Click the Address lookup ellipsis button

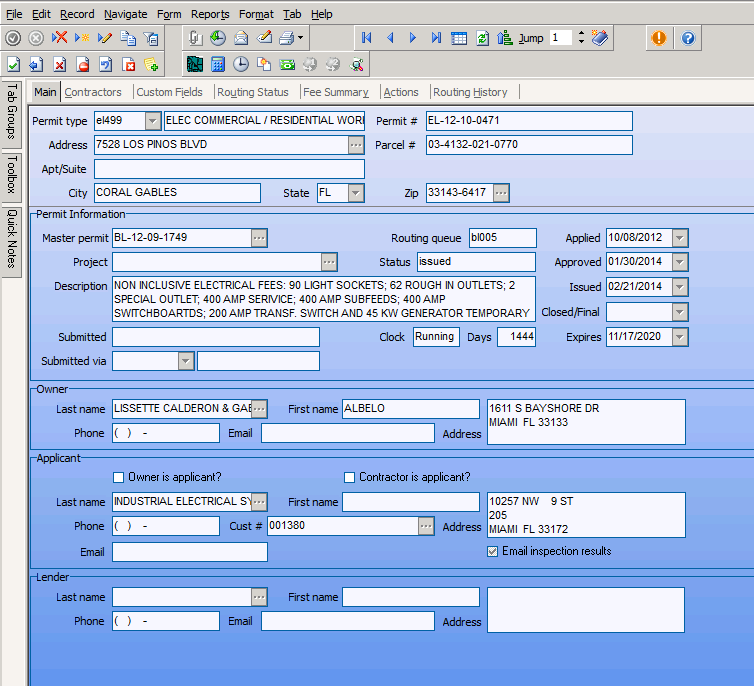(356, 145)
